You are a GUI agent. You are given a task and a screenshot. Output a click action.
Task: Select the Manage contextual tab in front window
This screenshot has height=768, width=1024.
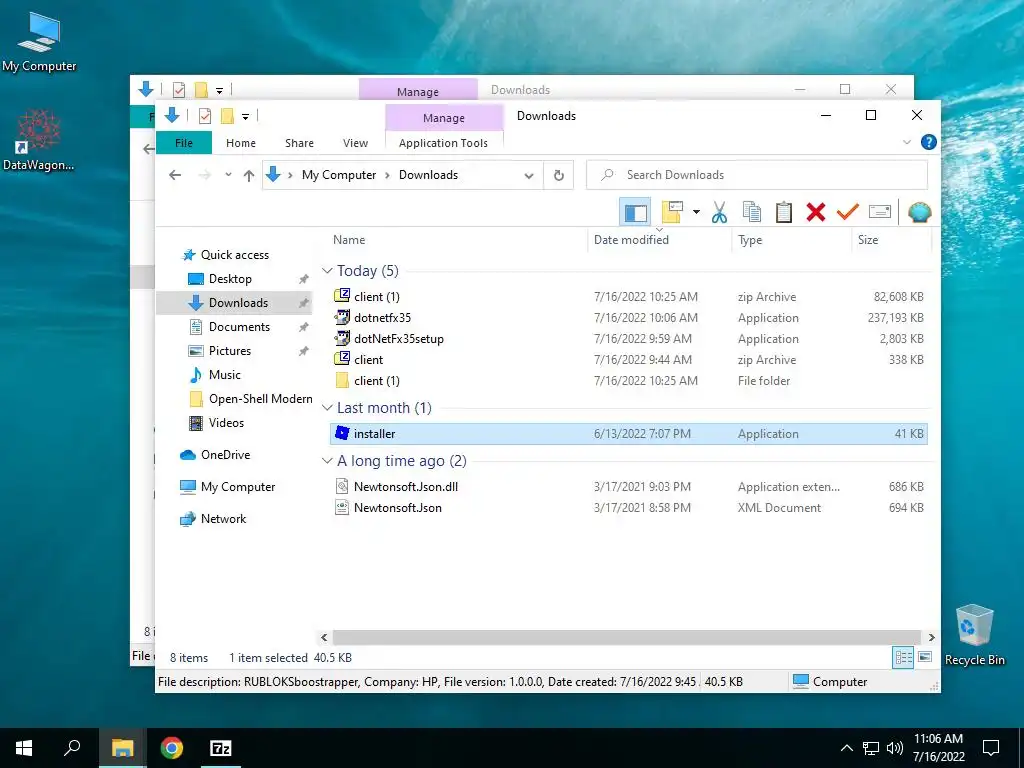click(444, 118)
